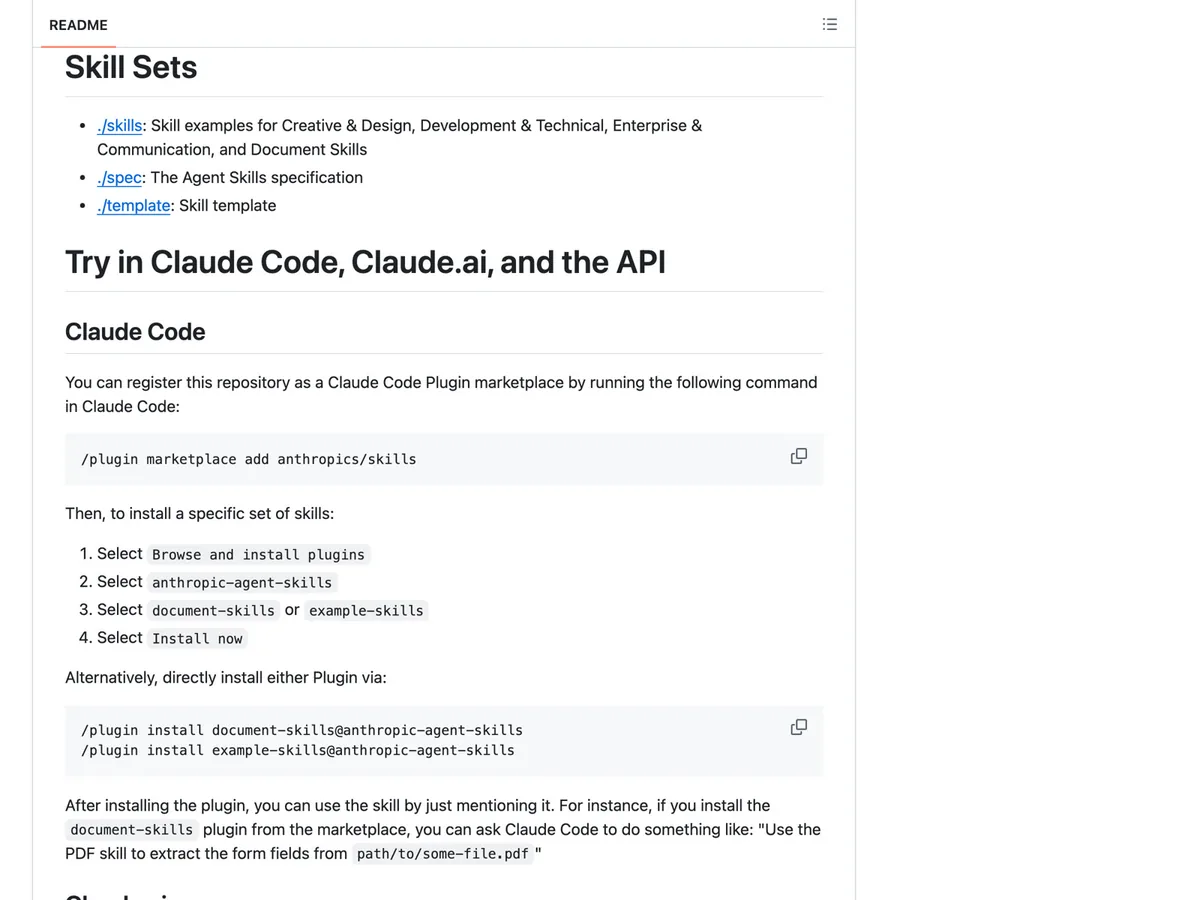Screen dimensions: 1200x900
Task: Click the /plugin marketplace add code block
Action: (x=444, y=460)
